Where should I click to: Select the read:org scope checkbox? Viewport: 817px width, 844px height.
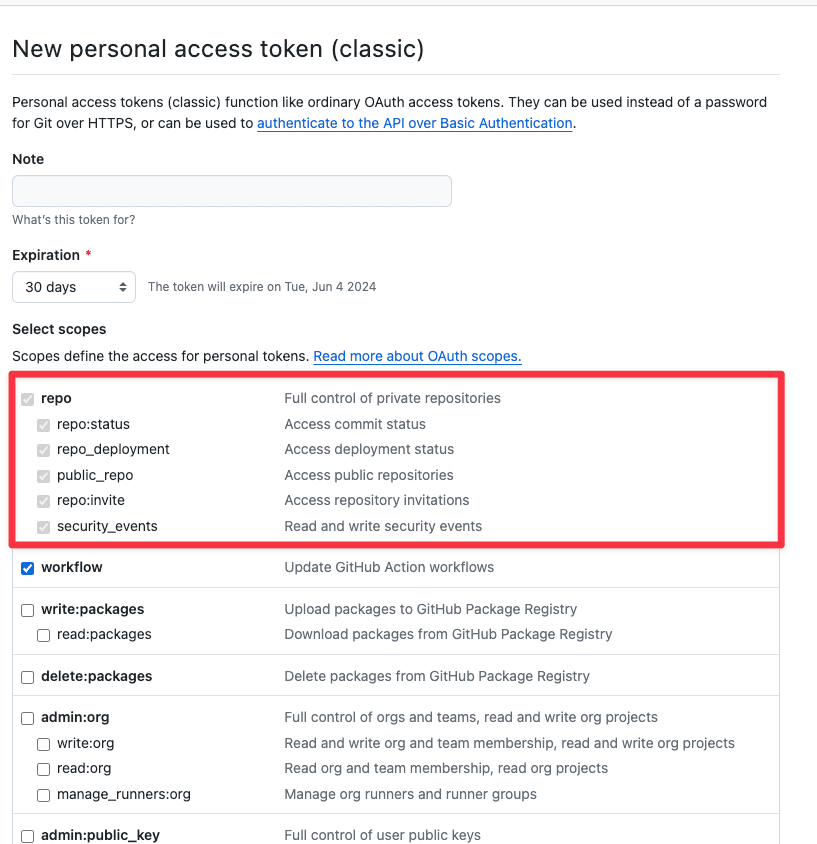pyautogui.click(x=44, y=769)
